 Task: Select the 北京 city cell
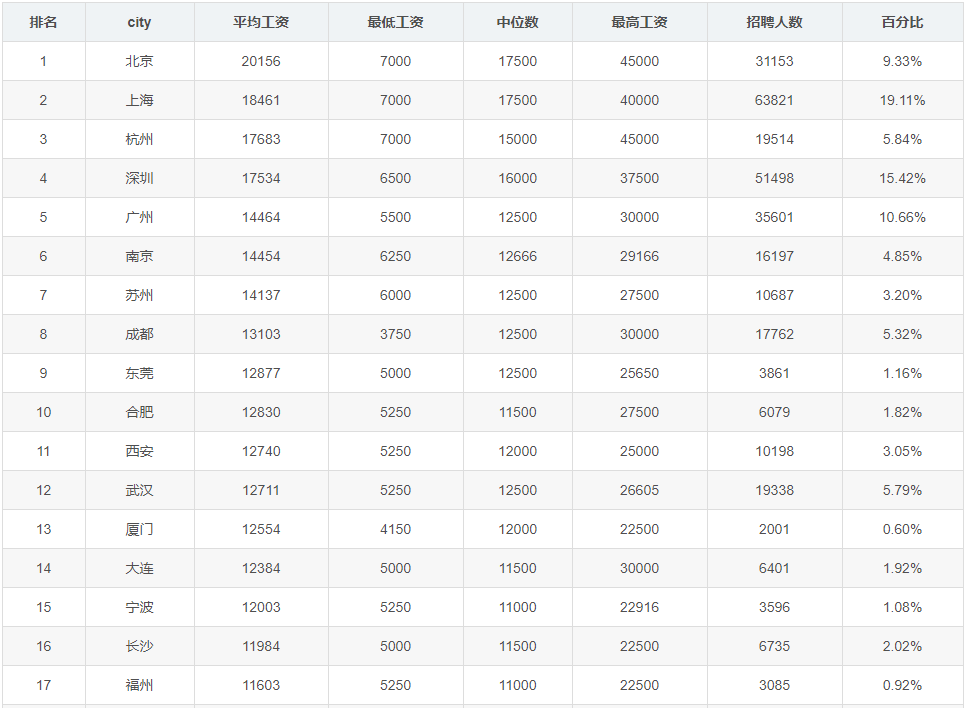pos(139,61)
